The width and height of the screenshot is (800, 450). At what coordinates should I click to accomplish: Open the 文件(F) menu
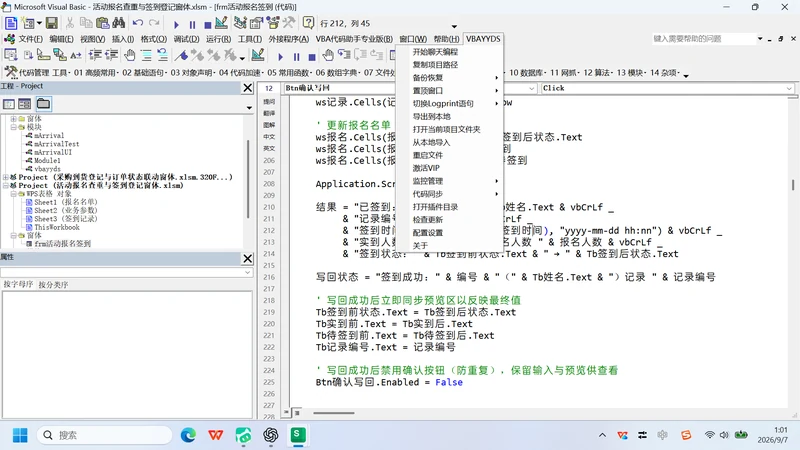31,39
